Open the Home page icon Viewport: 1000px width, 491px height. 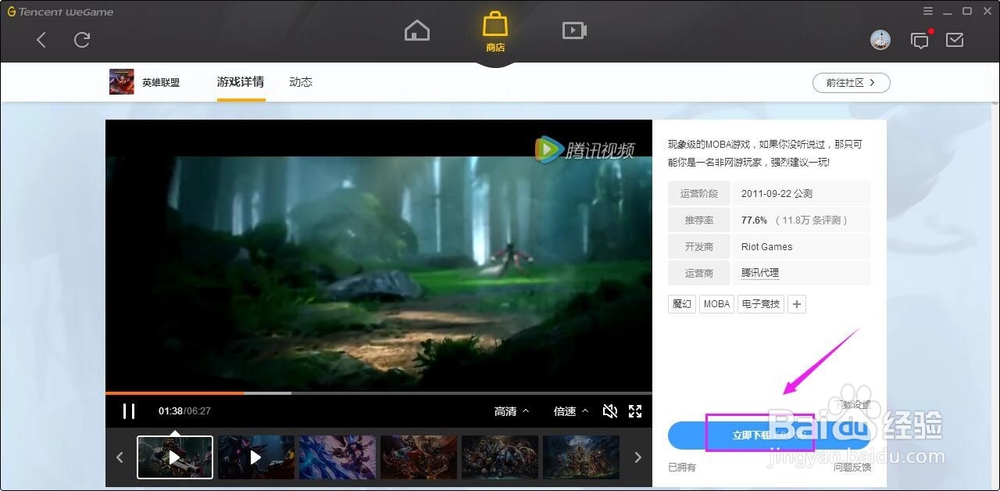tap(417, 30)
